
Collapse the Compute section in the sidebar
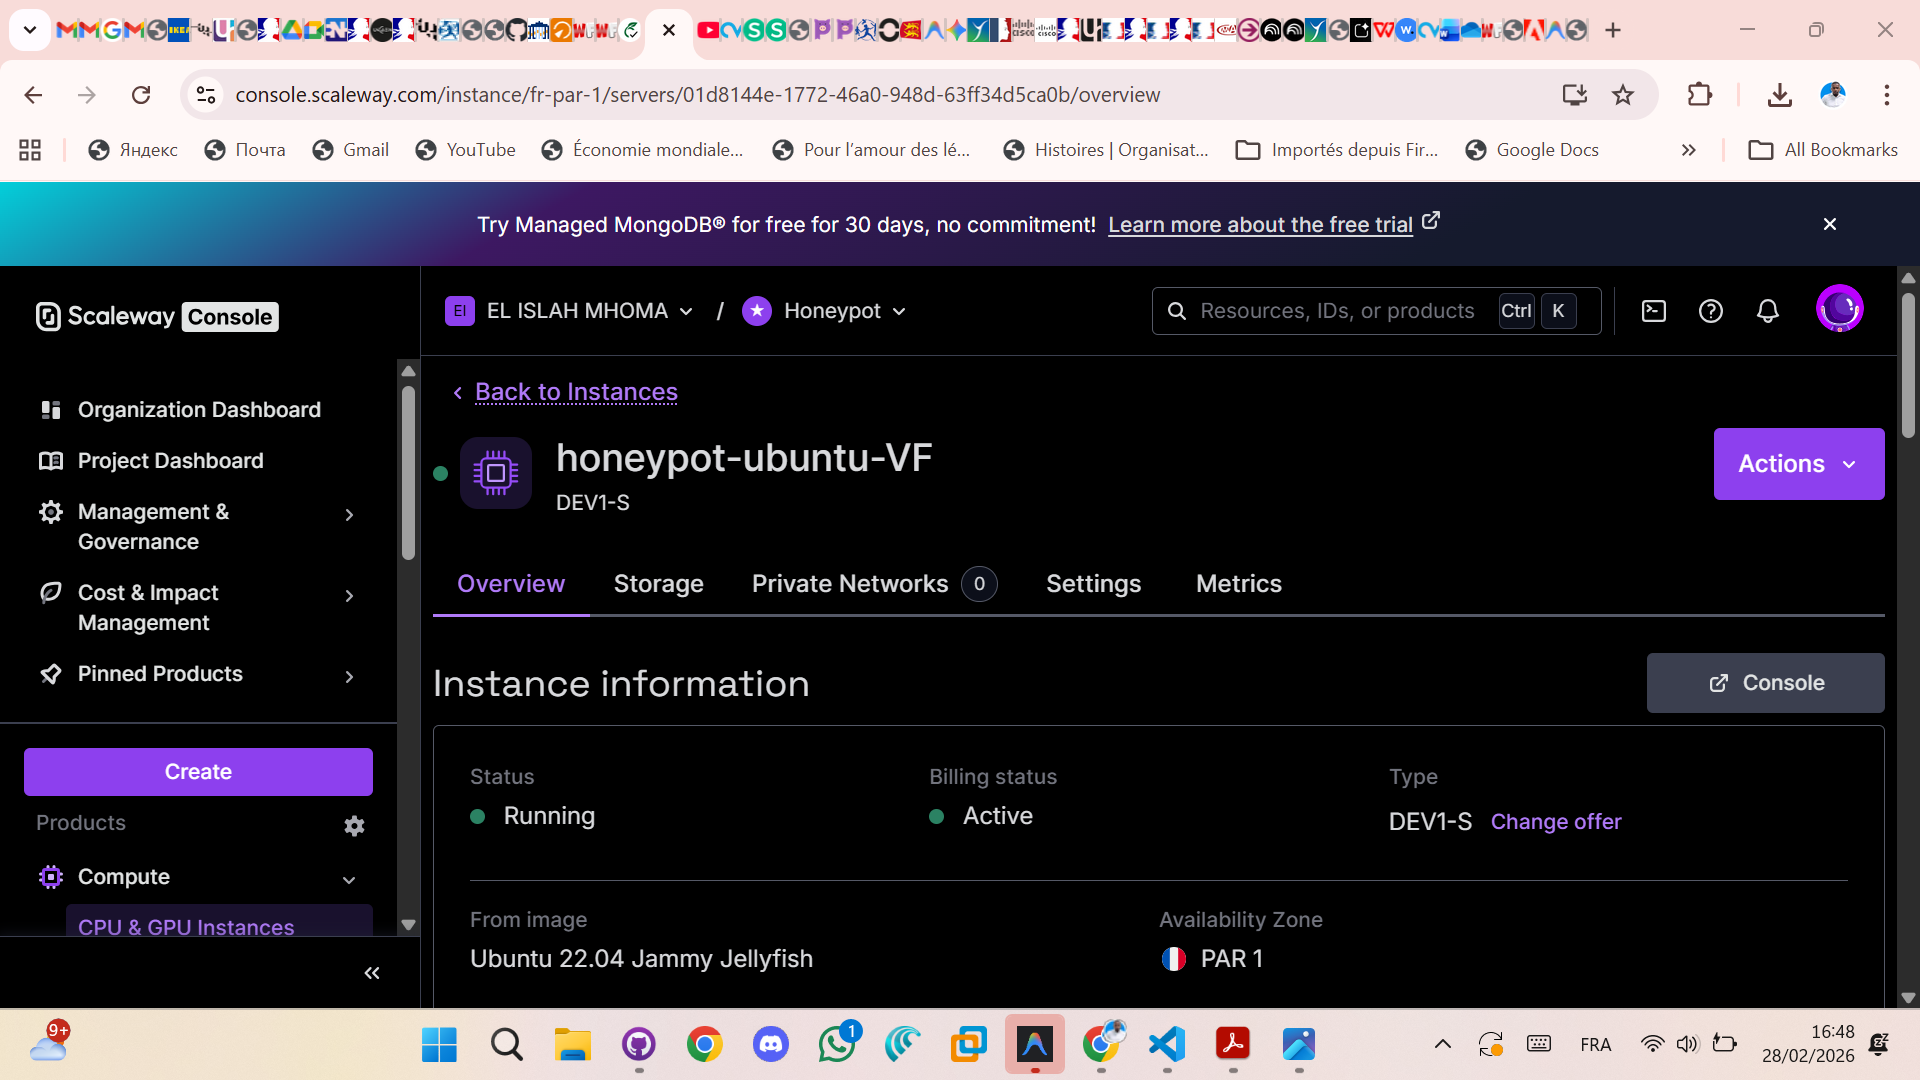click(x=349, y=879)
